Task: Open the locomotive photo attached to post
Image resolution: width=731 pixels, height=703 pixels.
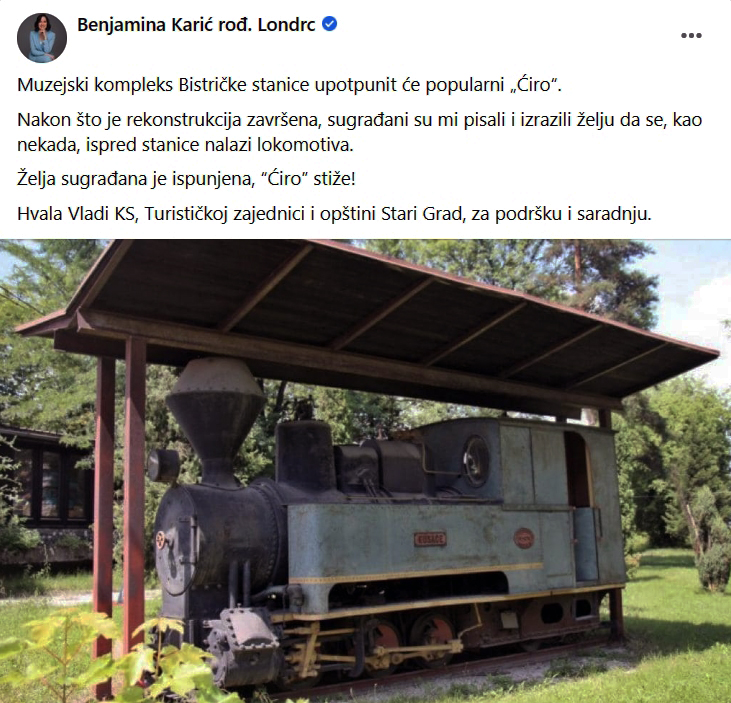Action: pos(366,471)
